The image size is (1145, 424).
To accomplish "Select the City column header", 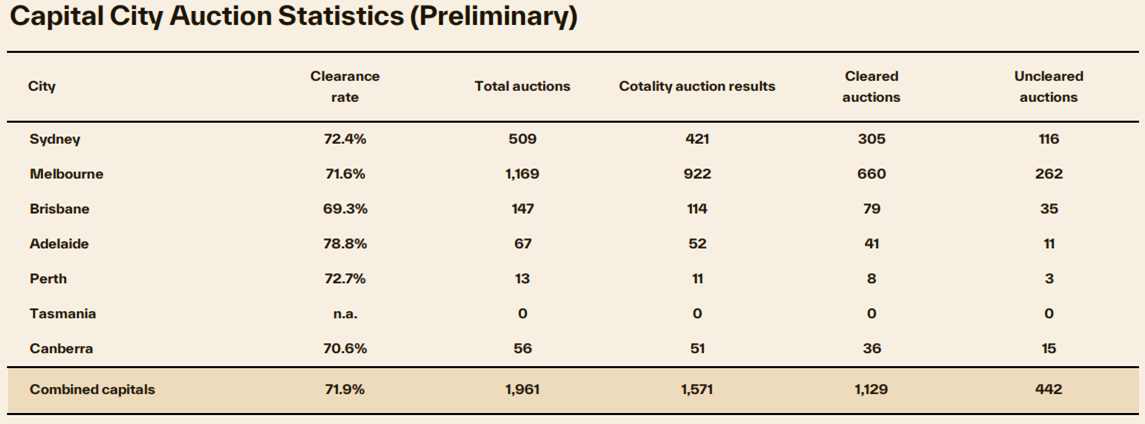I will tap(42, 86).
